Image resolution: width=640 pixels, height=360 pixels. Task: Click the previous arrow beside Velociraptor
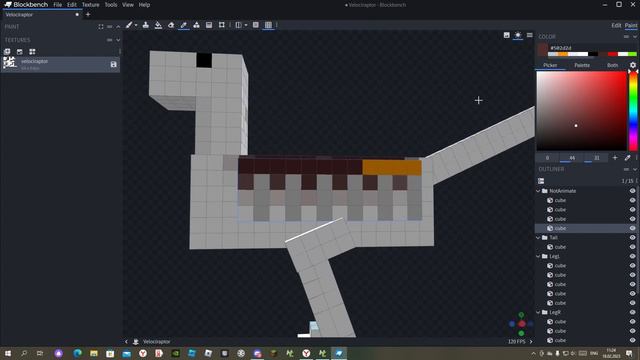126,342
